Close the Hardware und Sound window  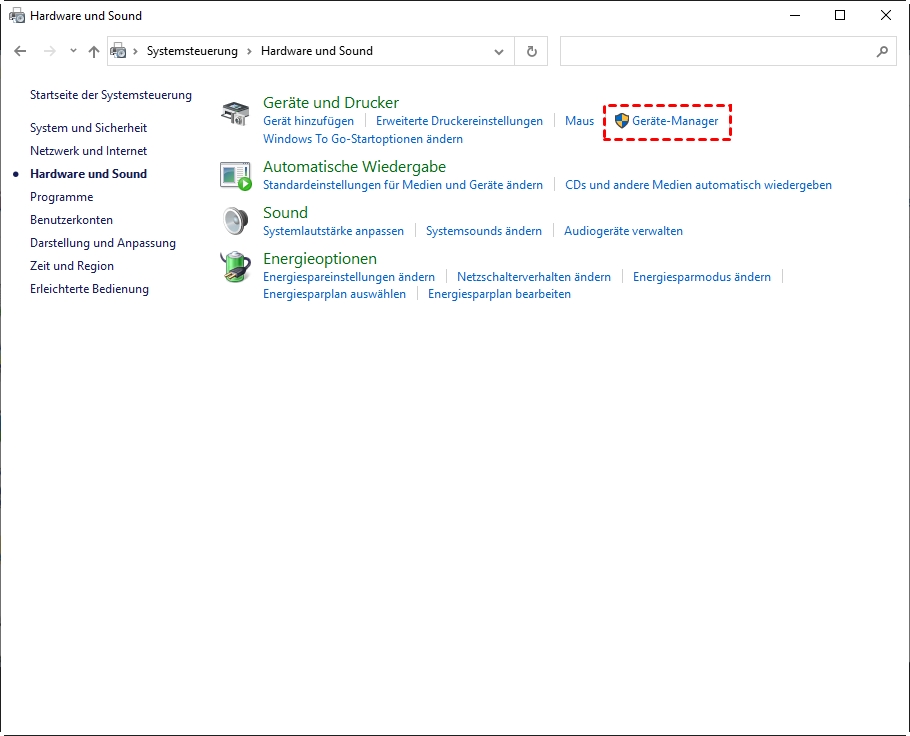click(886, 16)
